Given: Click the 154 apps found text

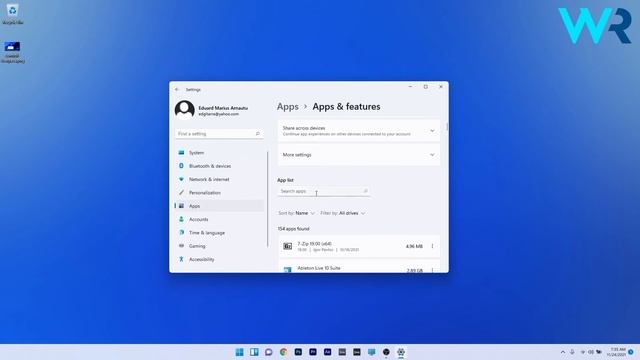Looking at the screenshot, I should (293, 229).
